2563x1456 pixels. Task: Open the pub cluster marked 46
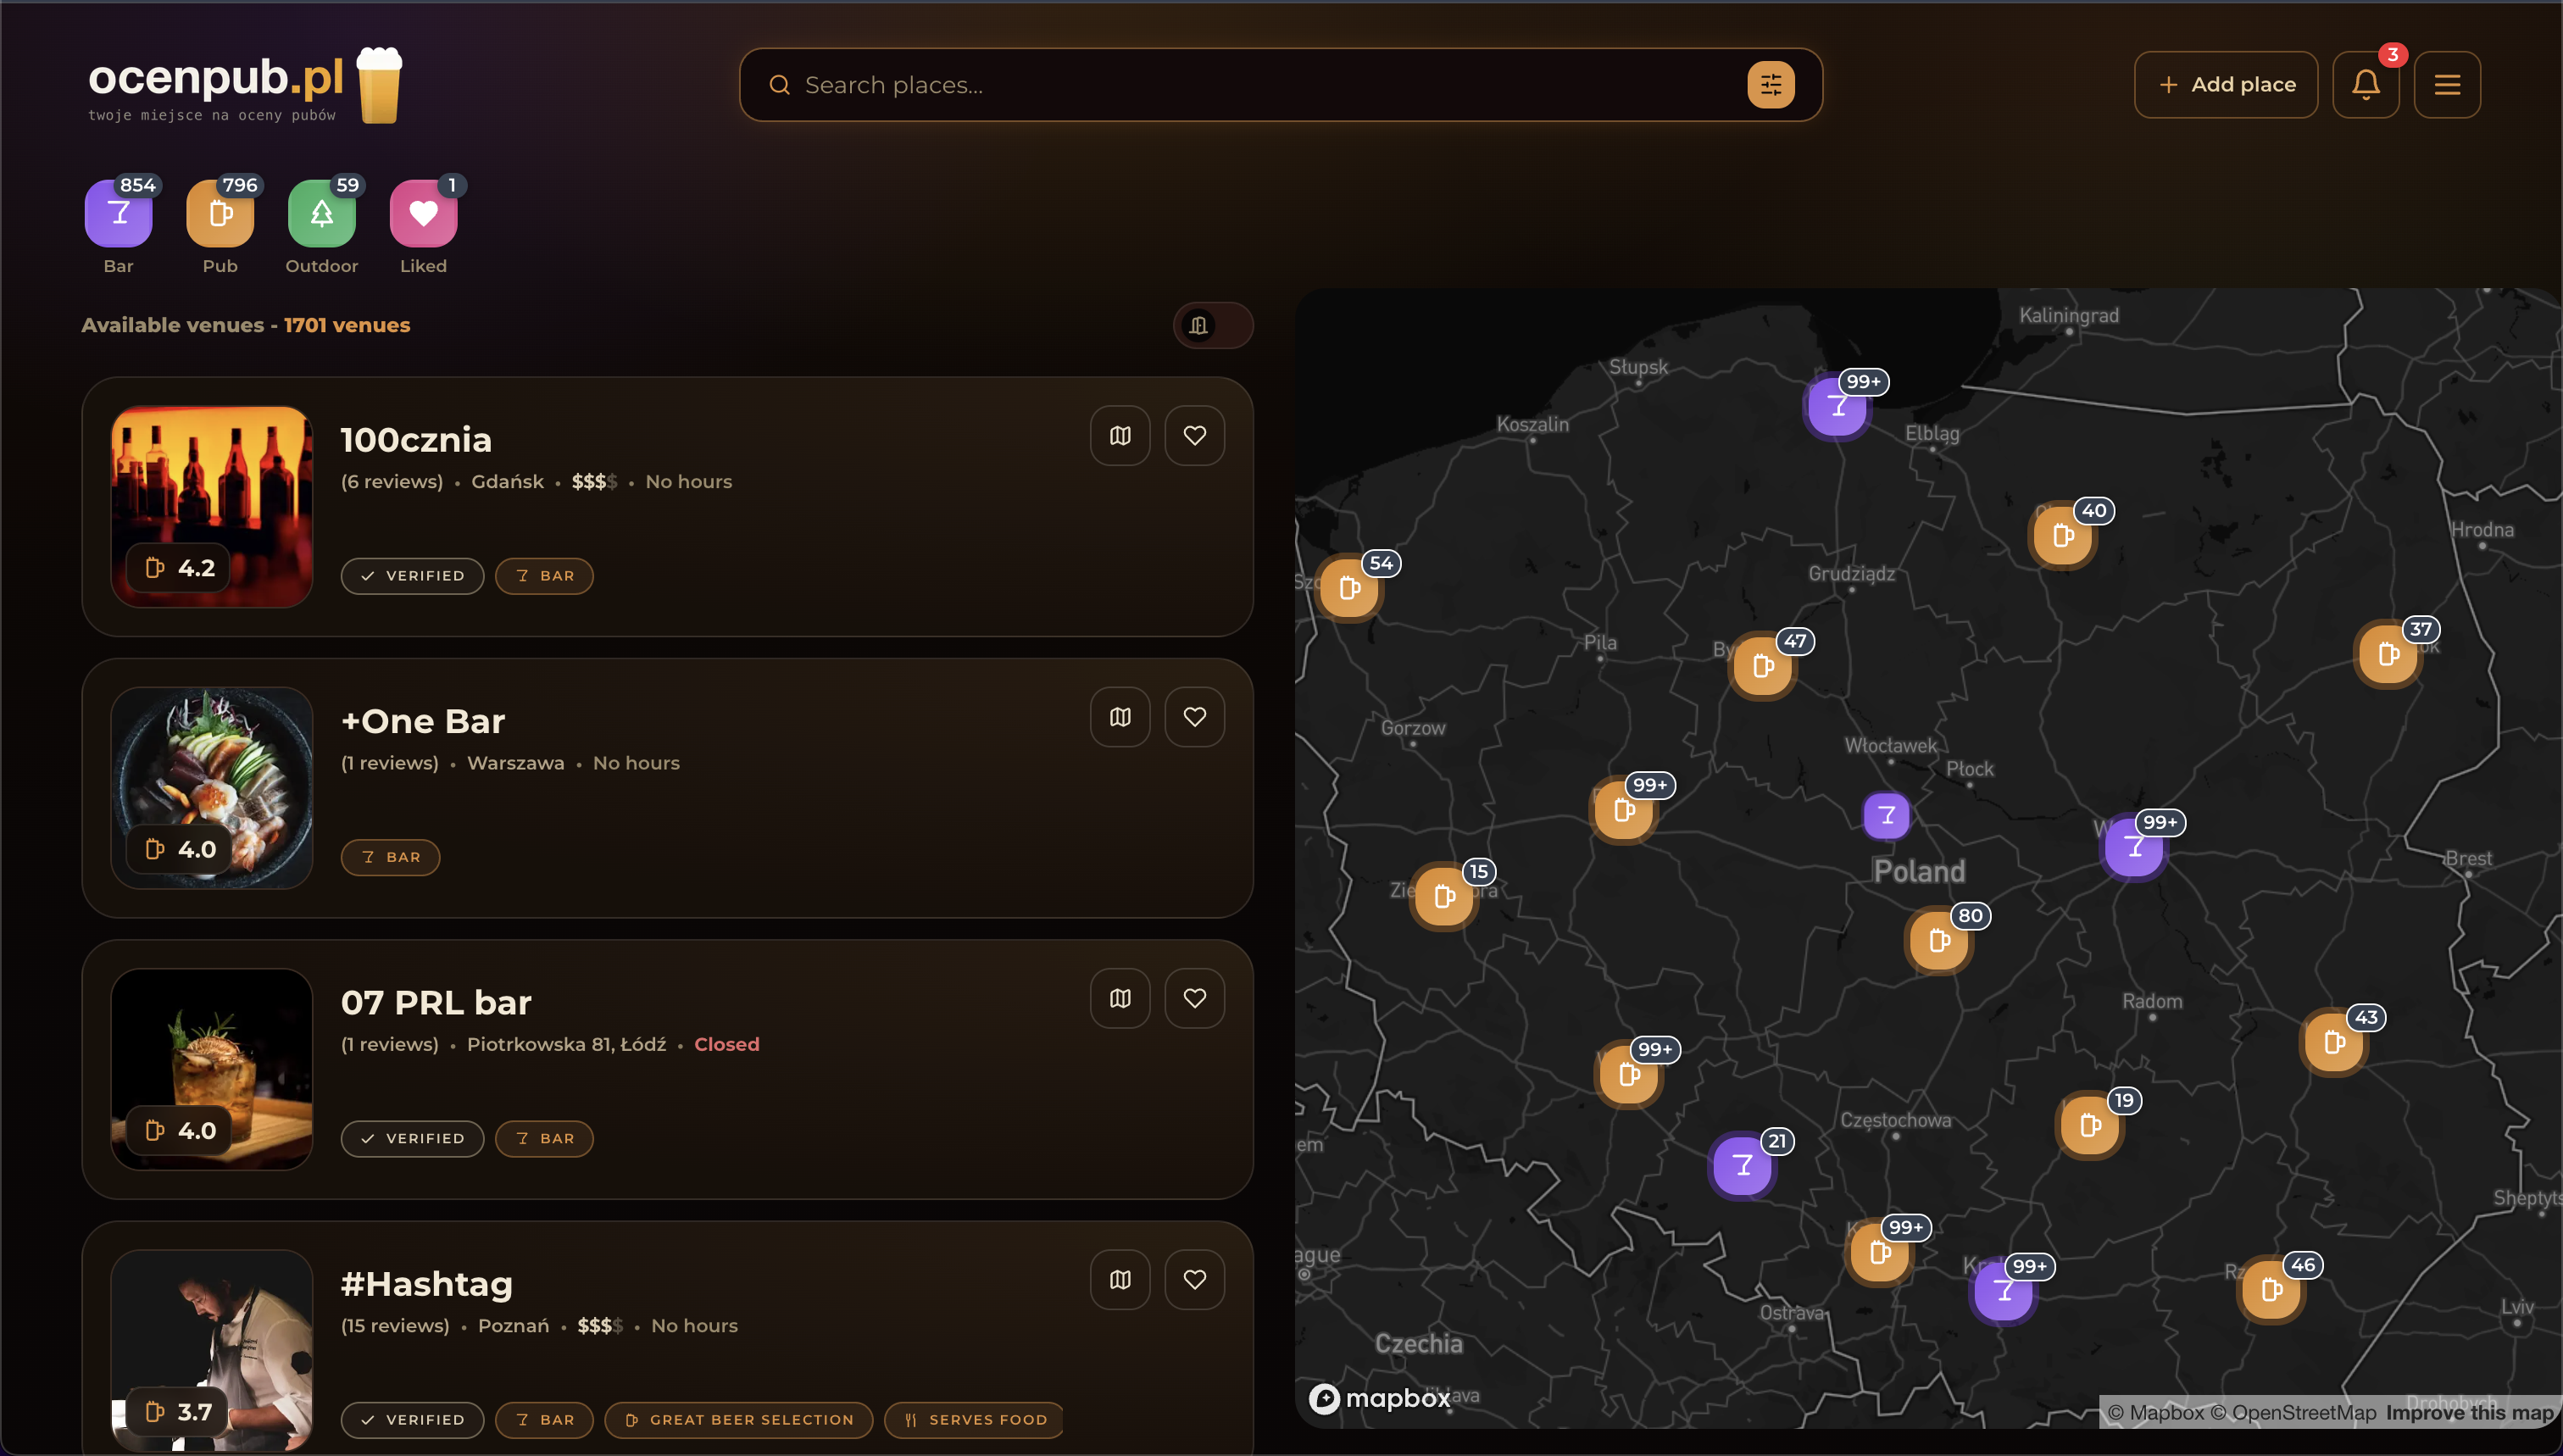(2272, 1290)
